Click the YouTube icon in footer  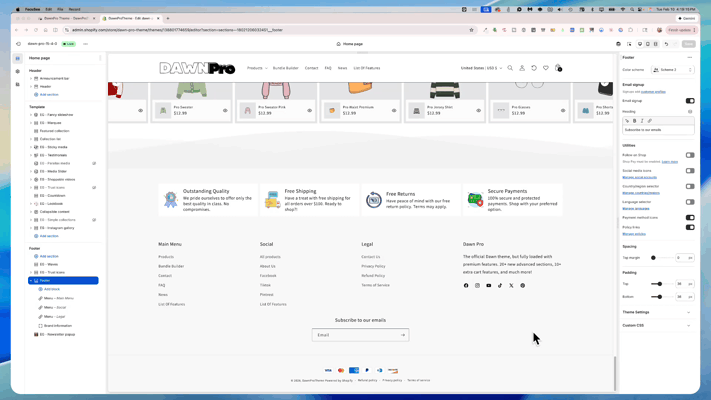click(x=489, y=285)
